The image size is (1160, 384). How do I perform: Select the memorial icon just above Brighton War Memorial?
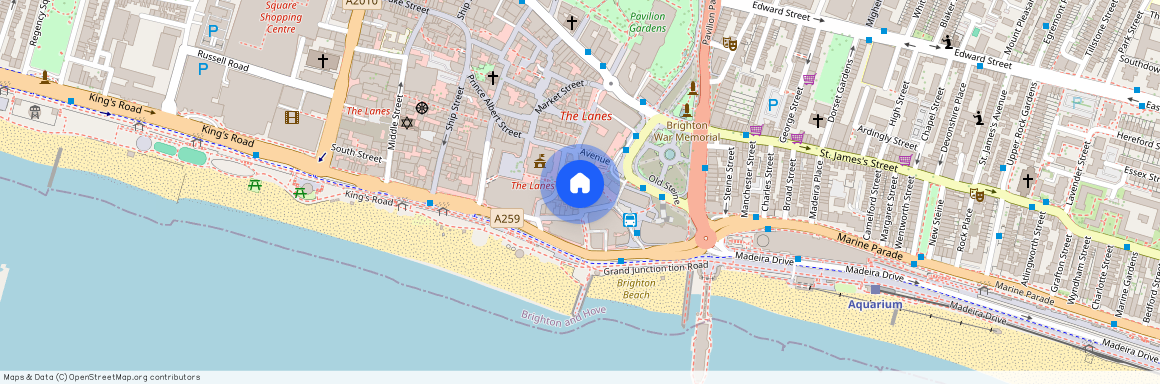tap(687, 111)
